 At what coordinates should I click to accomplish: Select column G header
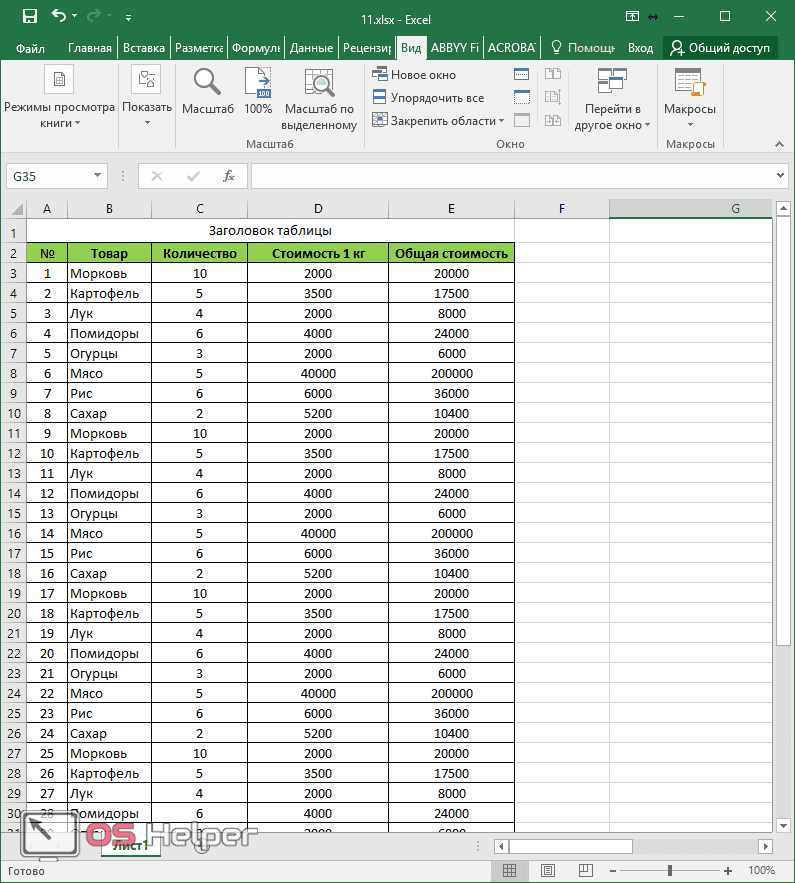690,209
